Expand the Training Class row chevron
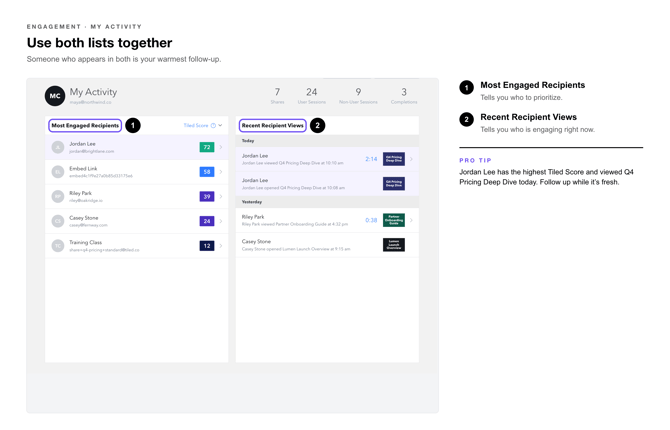Screen dimensions: 670x430 221,246
